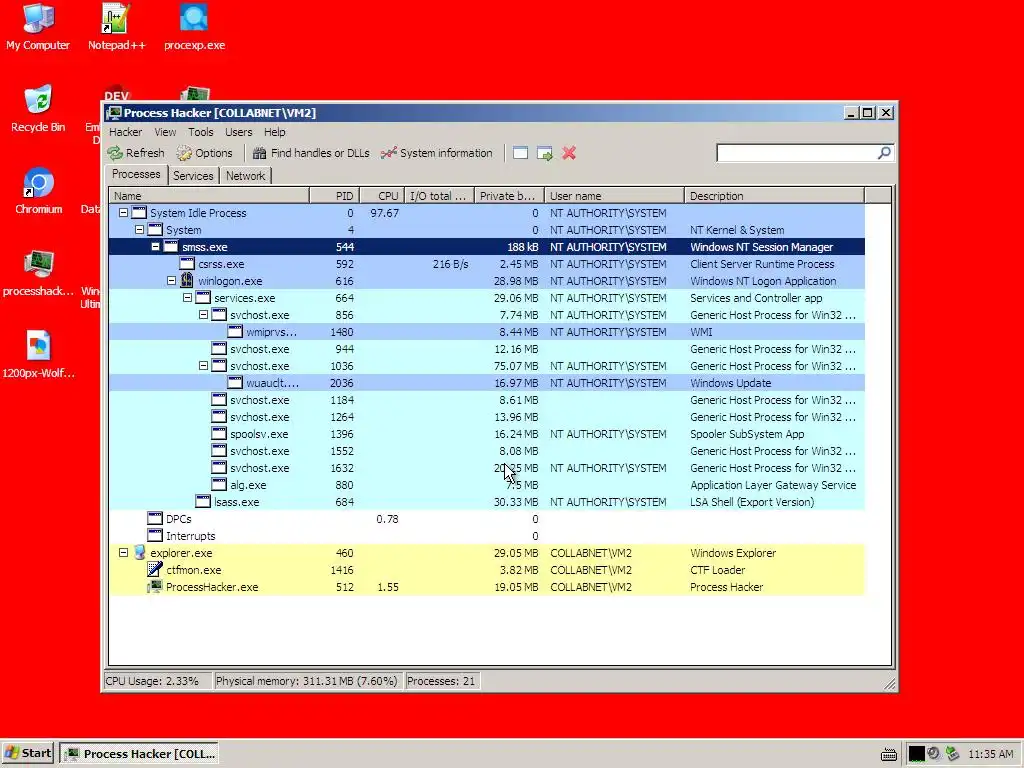Image resolution: width=1024 pixels, height=768 pixels.
Task: Select the svchost.exe row with PID 944
Action: (487, 349)
